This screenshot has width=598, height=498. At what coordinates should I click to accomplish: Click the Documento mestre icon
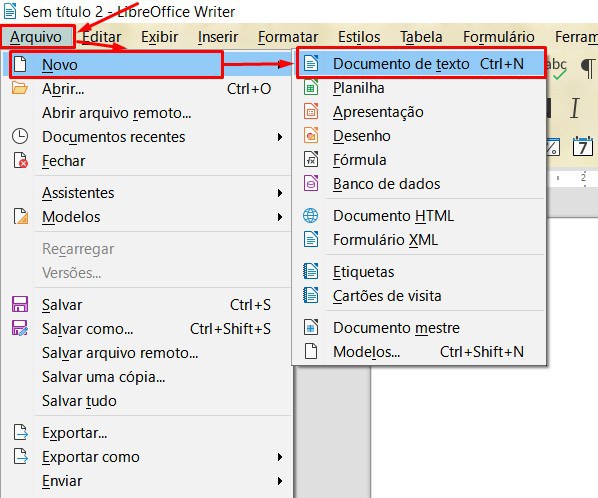[x=311, y=328]
